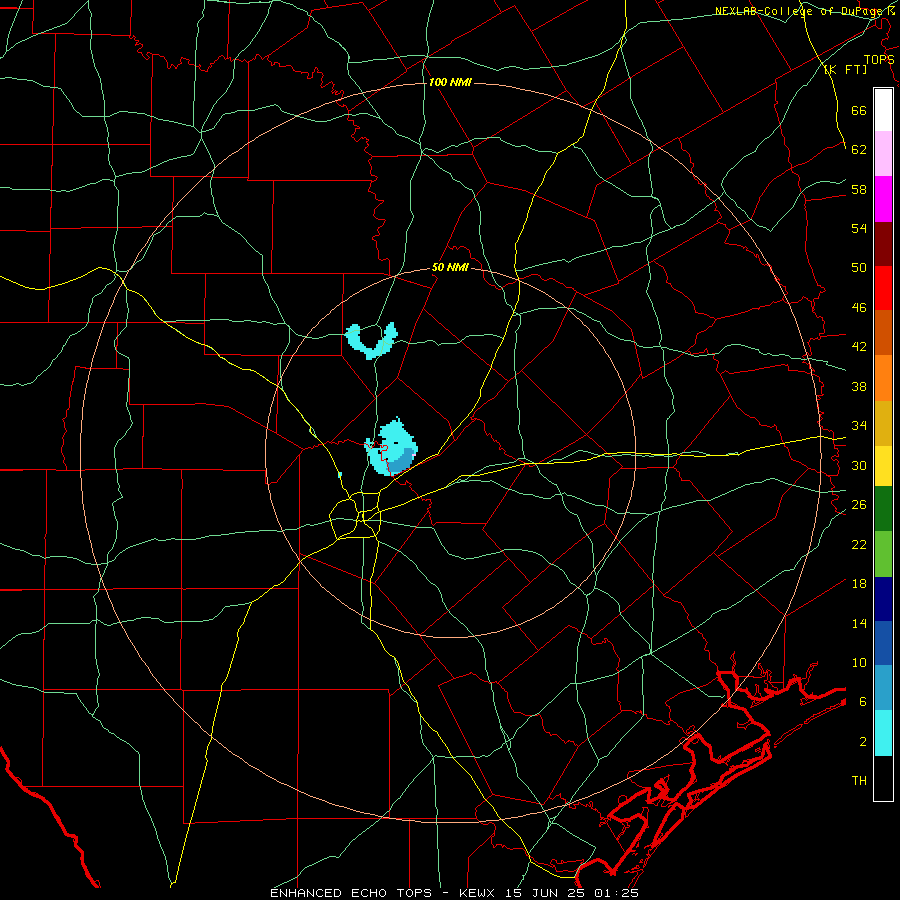Viewport: 900px width, 900px height.
Task: Click the medium blue legend swatch
Action: coord(883,643)
